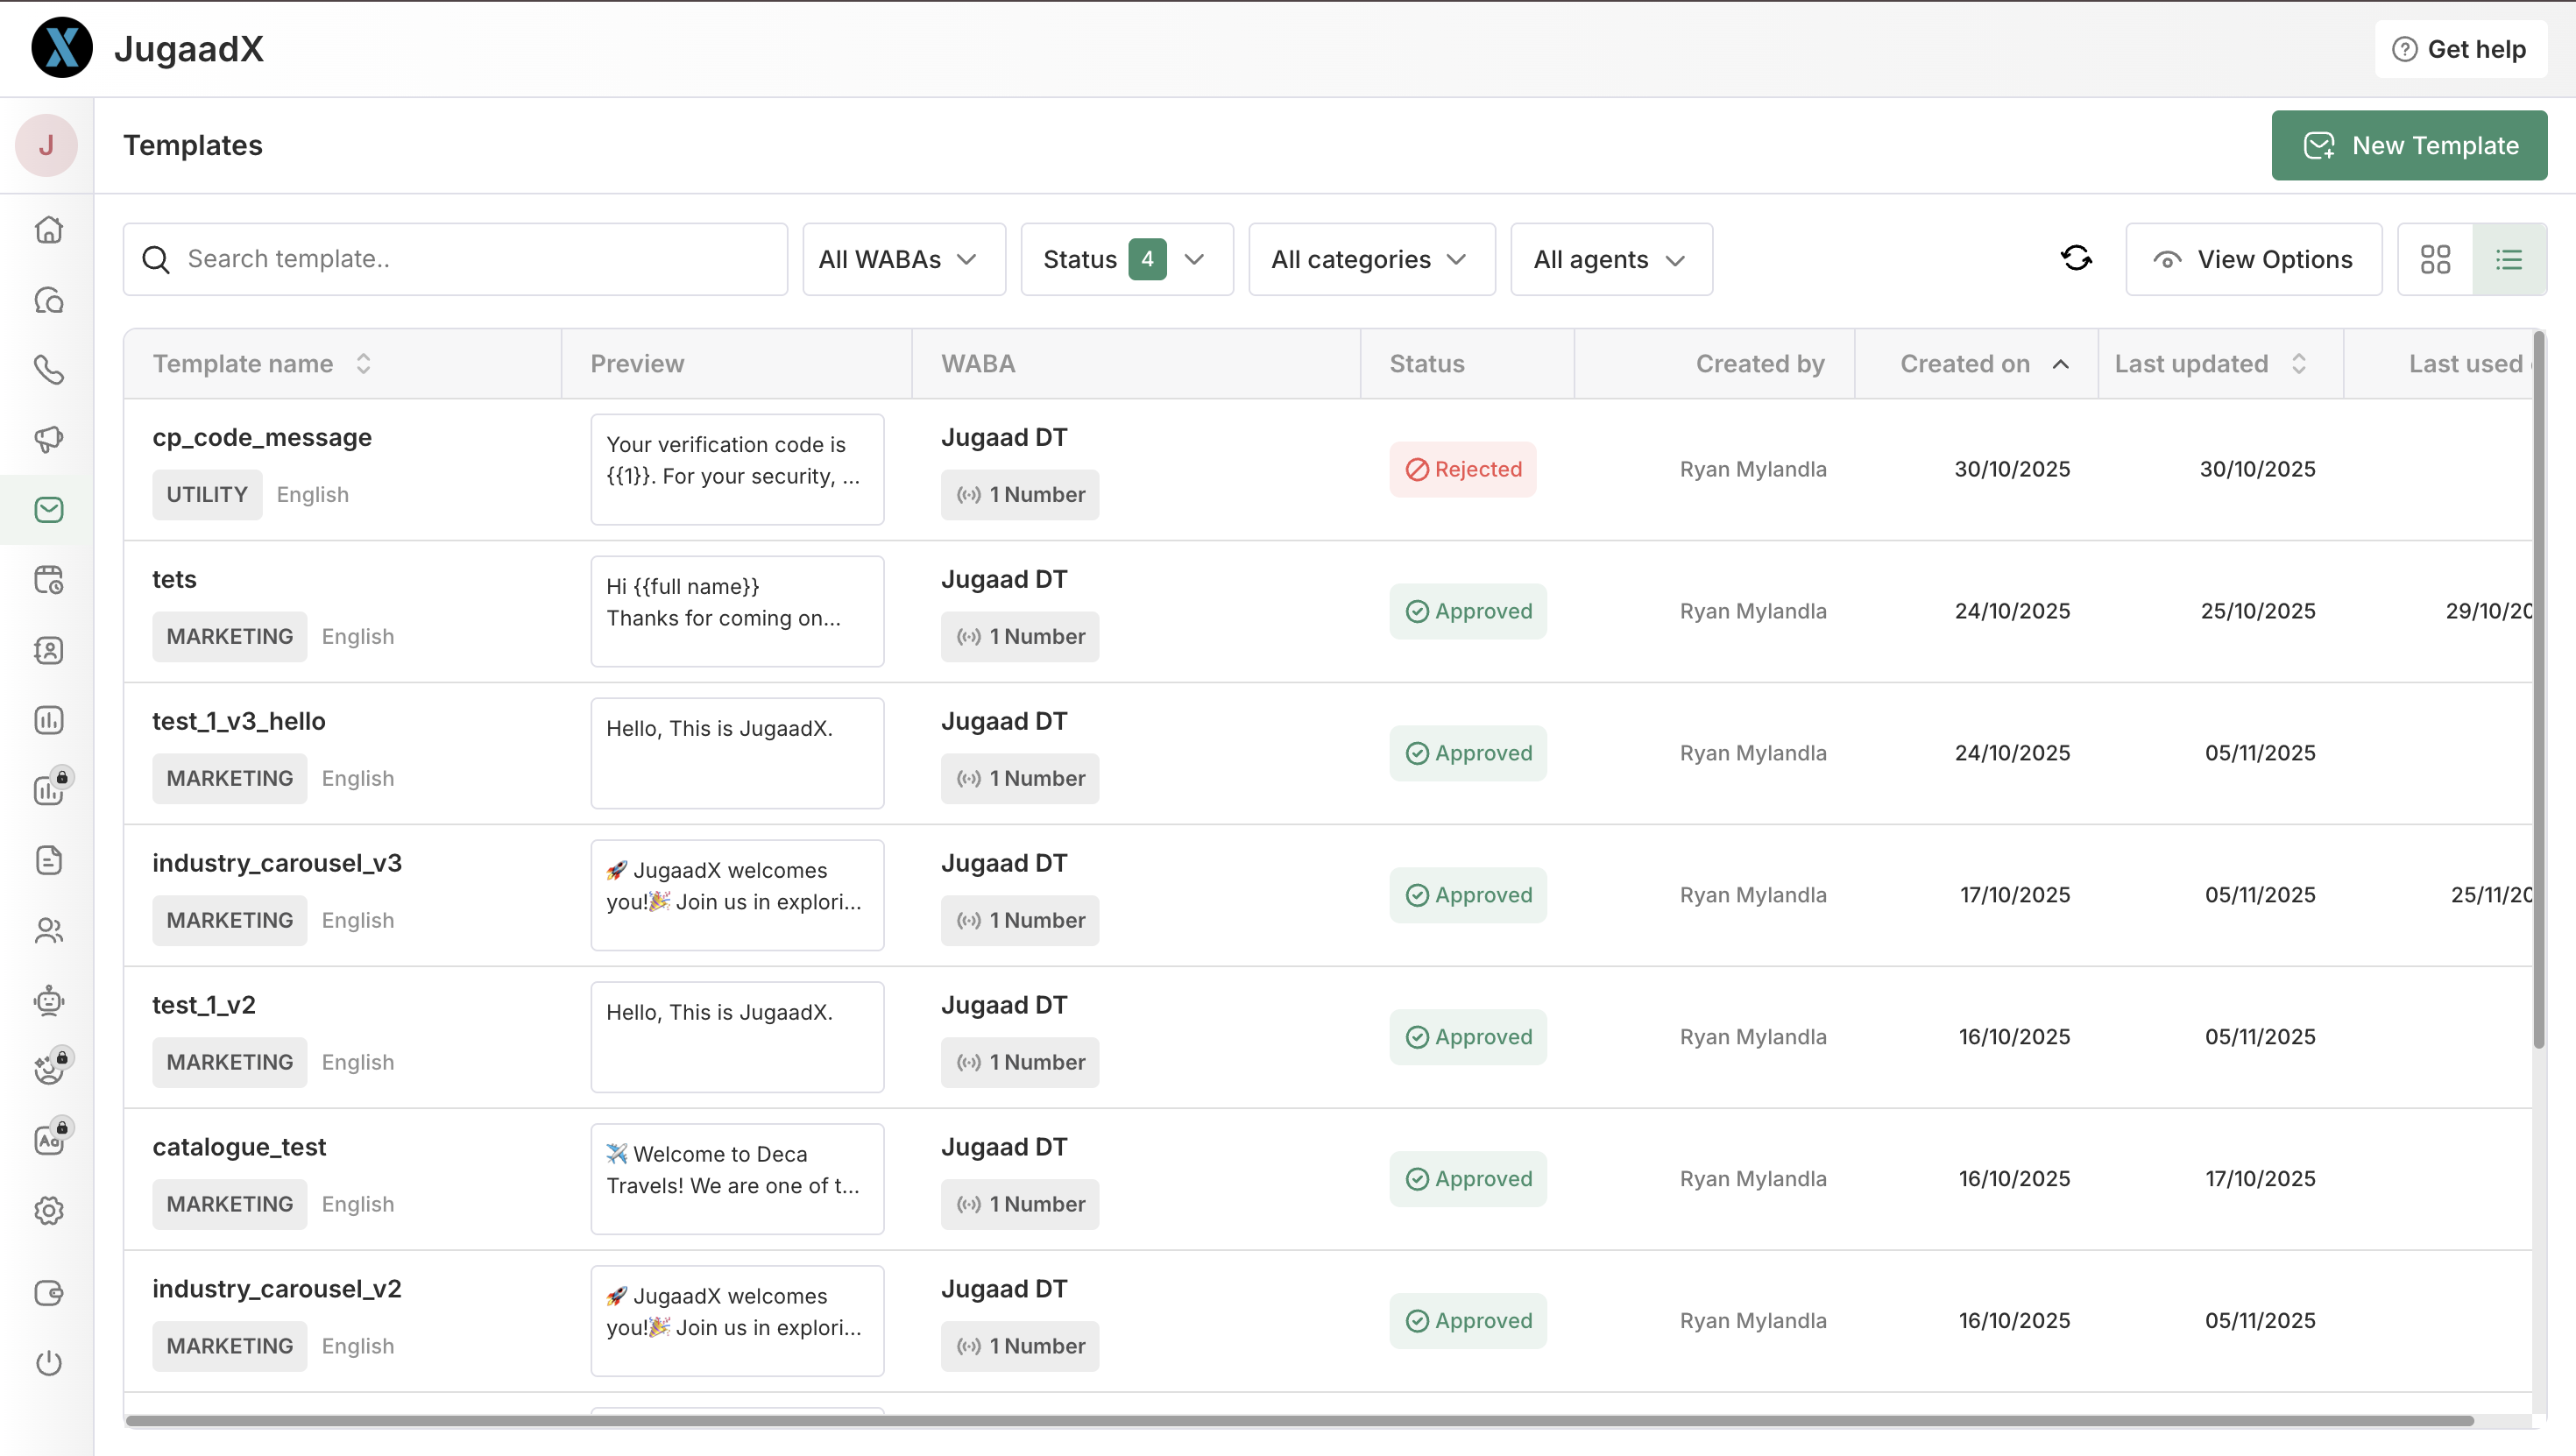The width and height of the screenshot is (2576, 1456).
Task: Open the contacts people sidebar icon
Action: click(x=48, y=931)
